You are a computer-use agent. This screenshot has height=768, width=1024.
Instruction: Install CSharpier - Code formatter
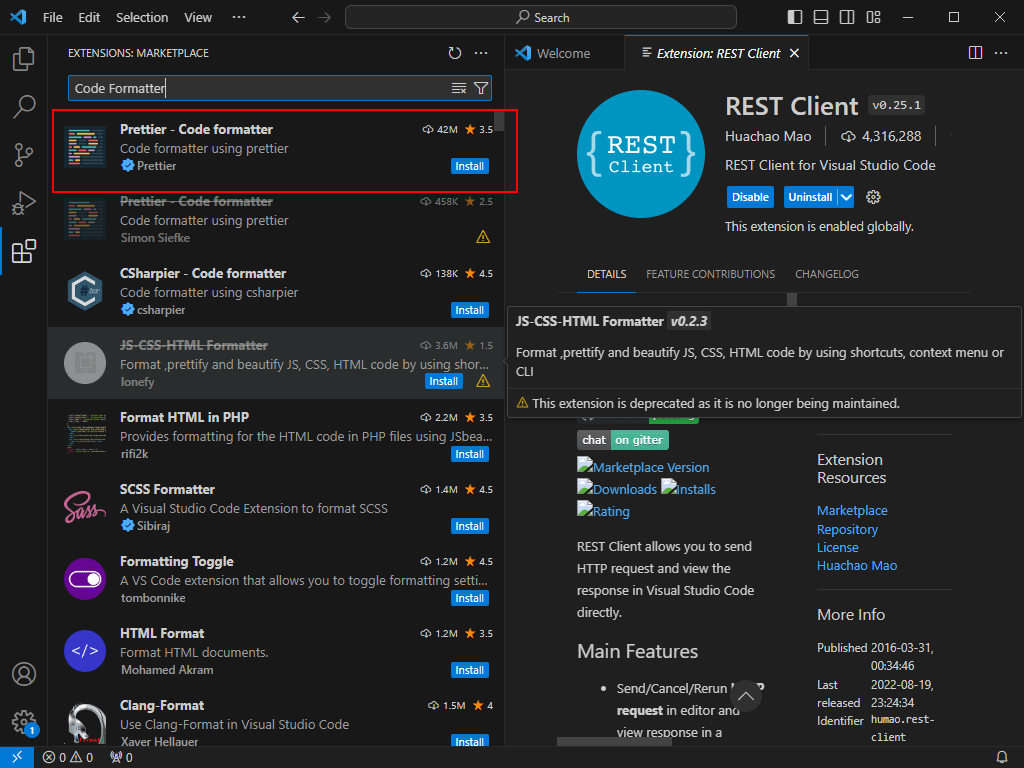click(x=470, y=310)
